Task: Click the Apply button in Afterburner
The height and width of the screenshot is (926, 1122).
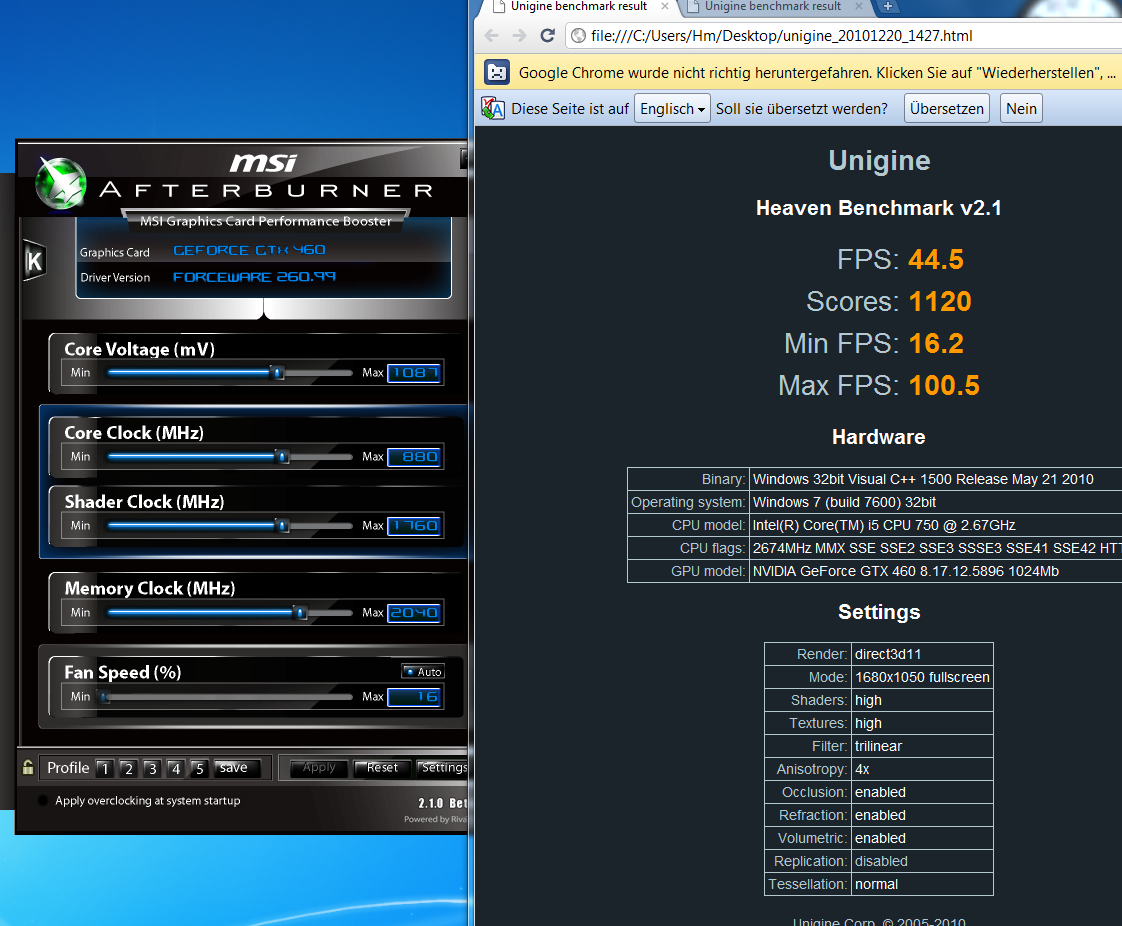Action: 319,767
